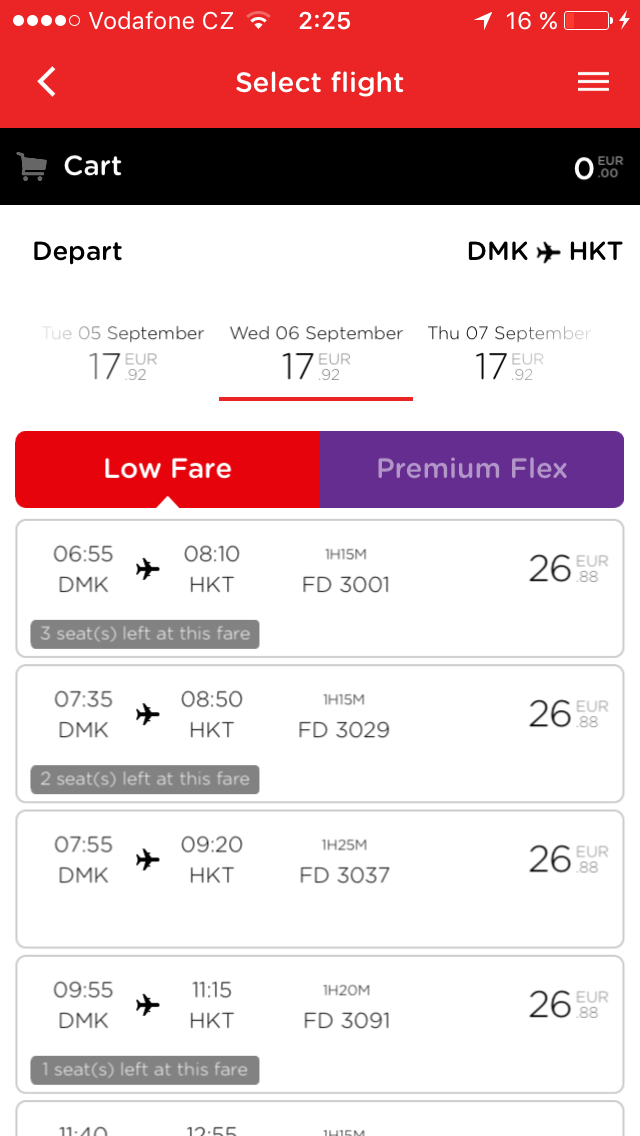Tap 26.88 EUR price on FD 3037

tap(567, 859)
